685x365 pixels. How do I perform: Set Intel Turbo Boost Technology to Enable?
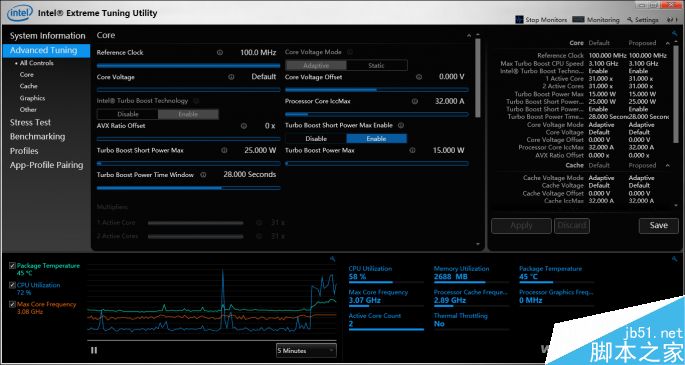[188, 114]
